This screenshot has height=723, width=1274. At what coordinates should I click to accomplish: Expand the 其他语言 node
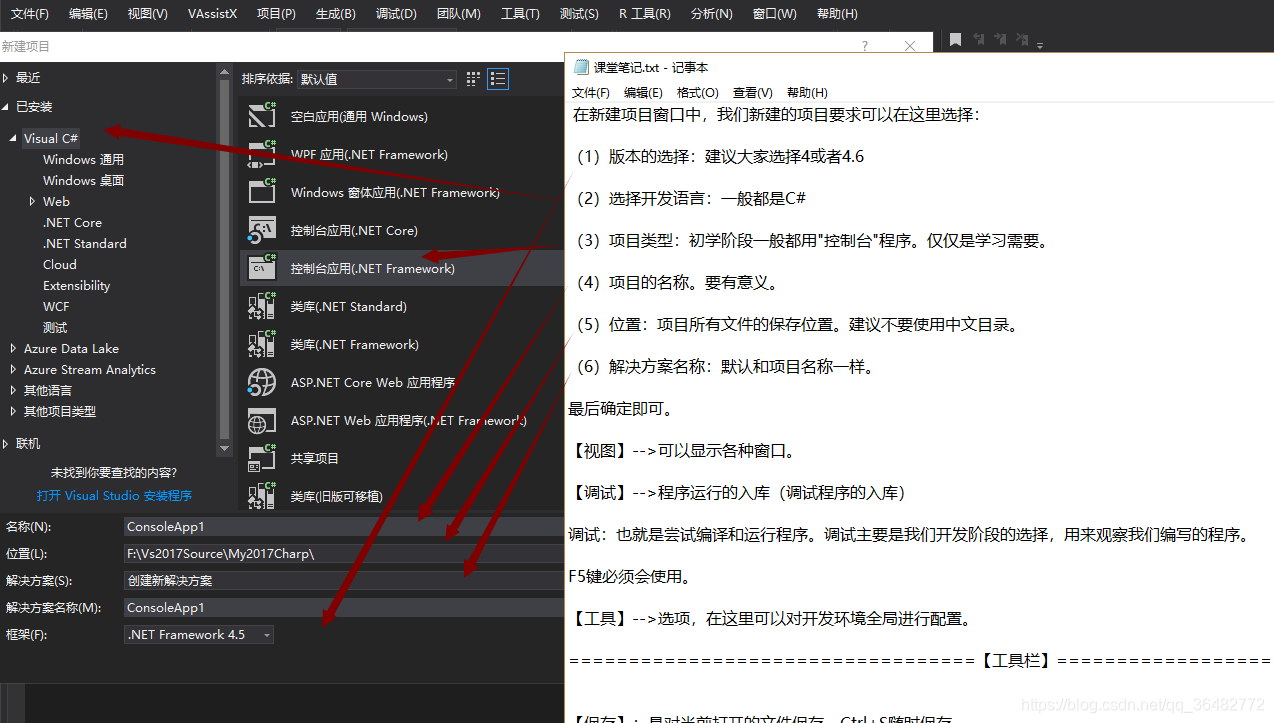(x=13, y=390)
